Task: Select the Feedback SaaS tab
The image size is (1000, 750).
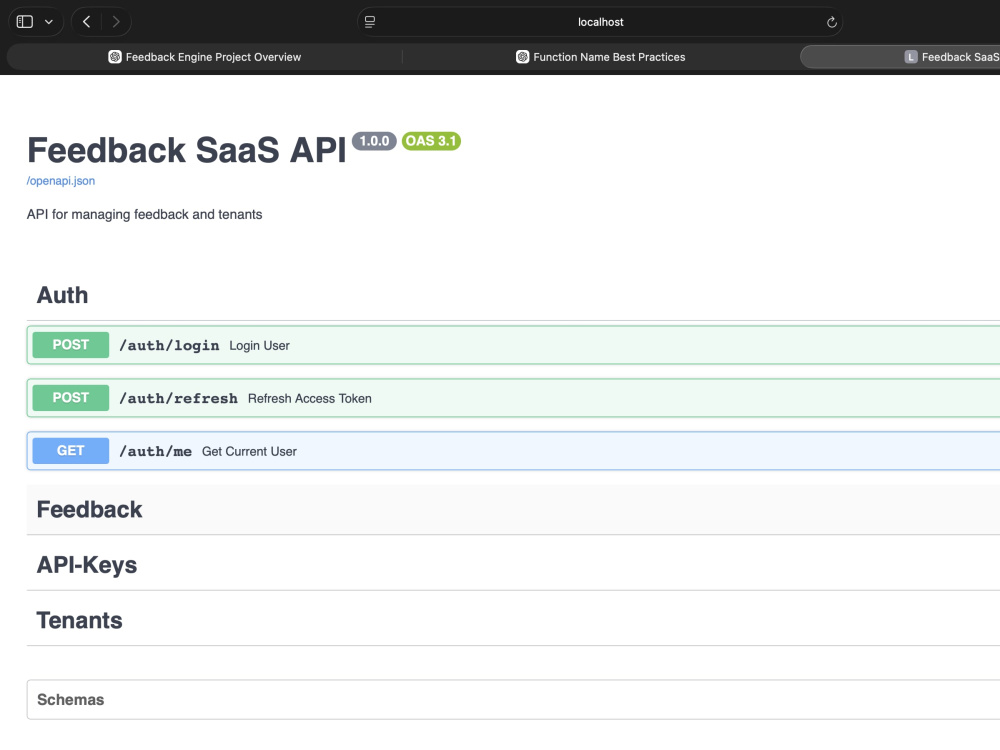Action: click(x=901, y=57)
